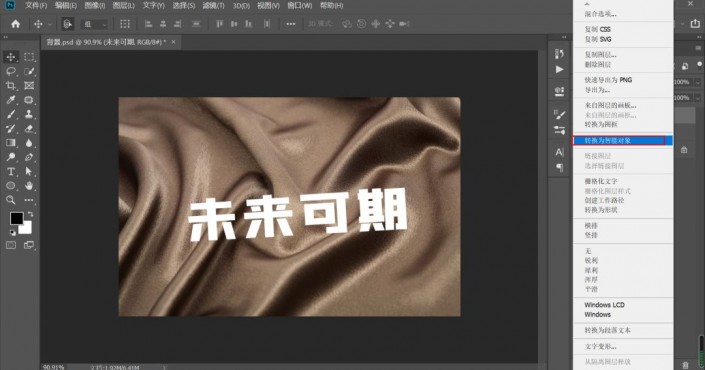705x370 pixels.
Task: Open the 滤镜(T) menu
Action: point(214,5)
